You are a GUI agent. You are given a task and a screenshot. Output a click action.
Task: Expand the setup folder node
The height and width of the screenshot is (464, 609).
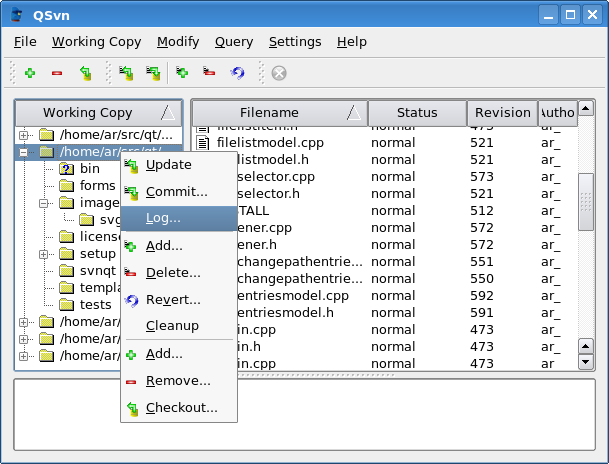pos(44,254)
